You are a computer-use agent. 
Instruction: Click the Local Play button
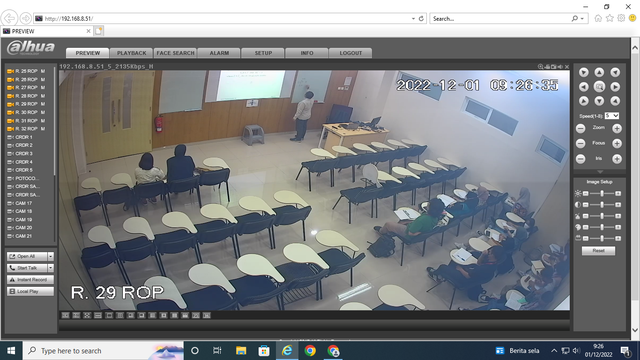click(x=30, y=291)
